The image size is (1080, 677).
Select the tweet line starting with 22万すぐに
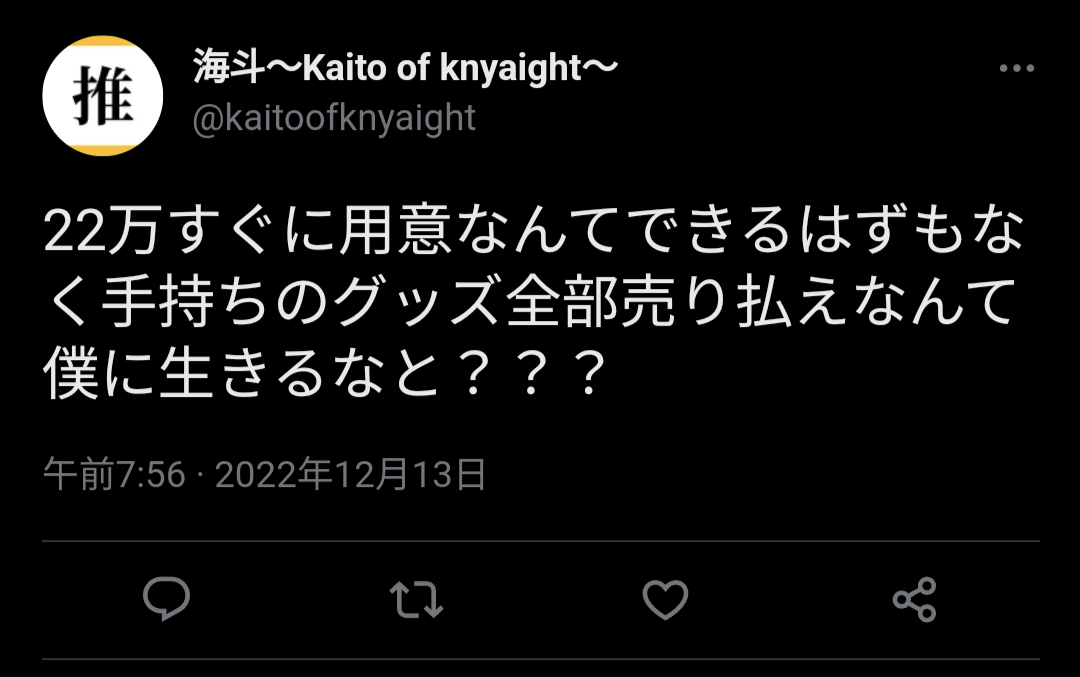[534, 230]
